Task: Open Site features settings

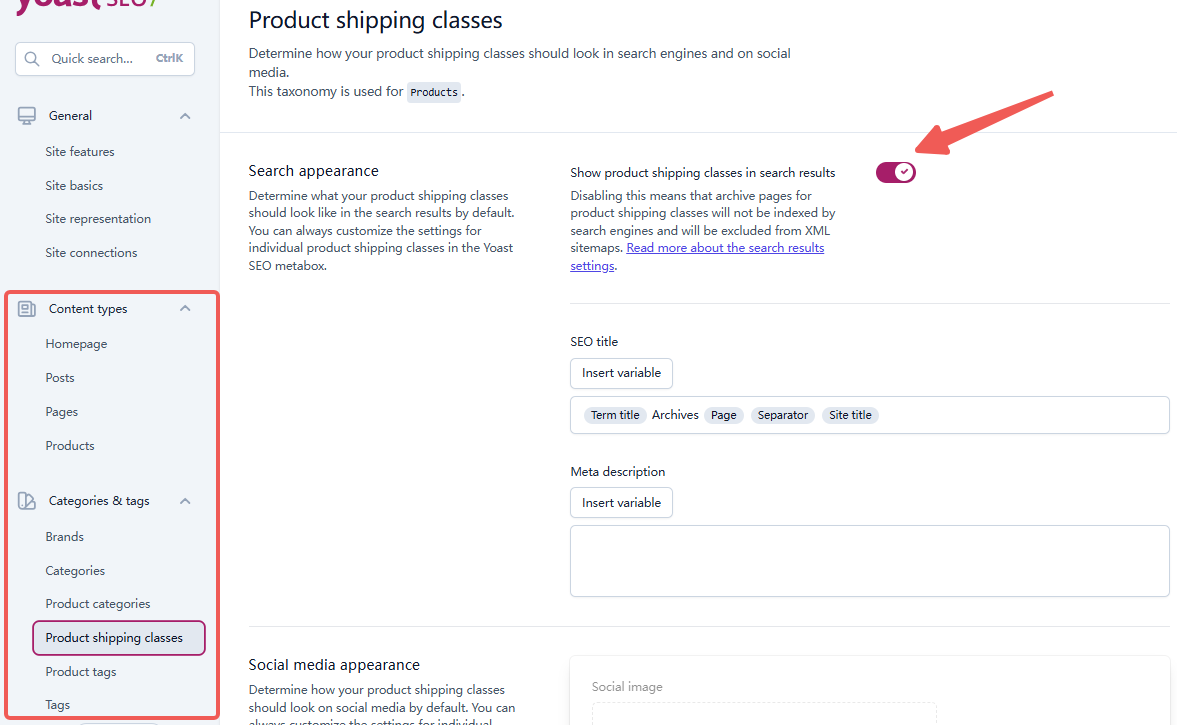Action: tap(79, 151)
